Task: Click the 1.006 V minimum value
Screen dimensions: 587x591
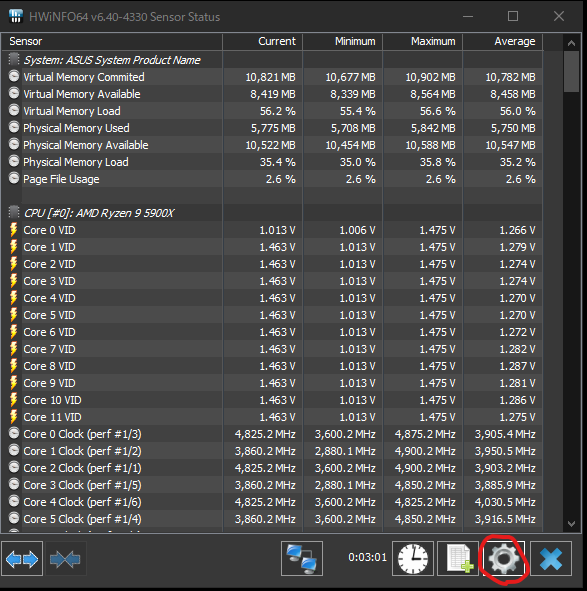Action: [357, 230]
